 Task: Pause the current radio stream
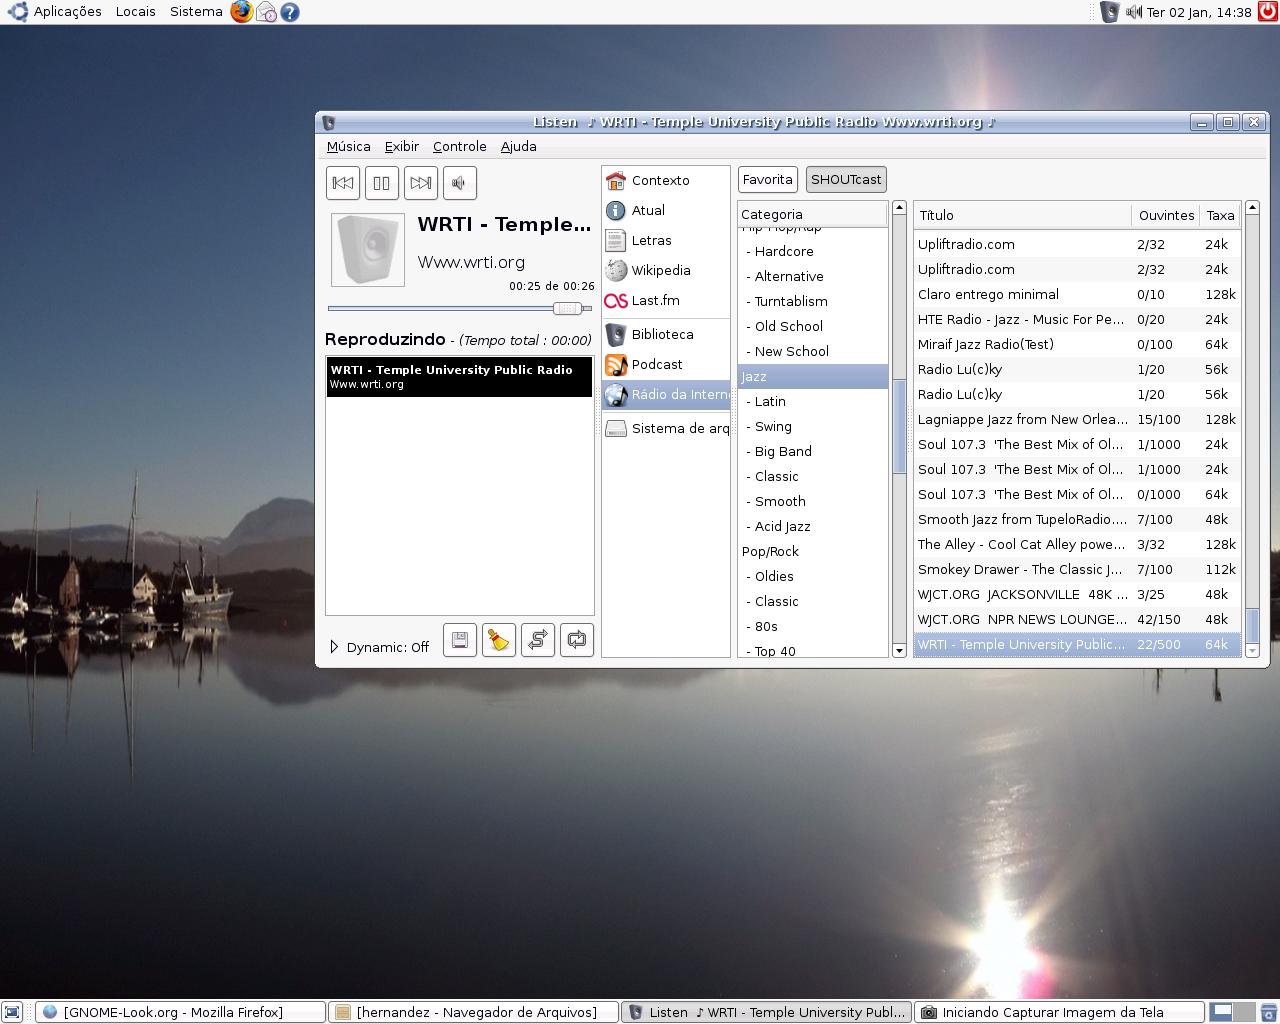(382, 183)
